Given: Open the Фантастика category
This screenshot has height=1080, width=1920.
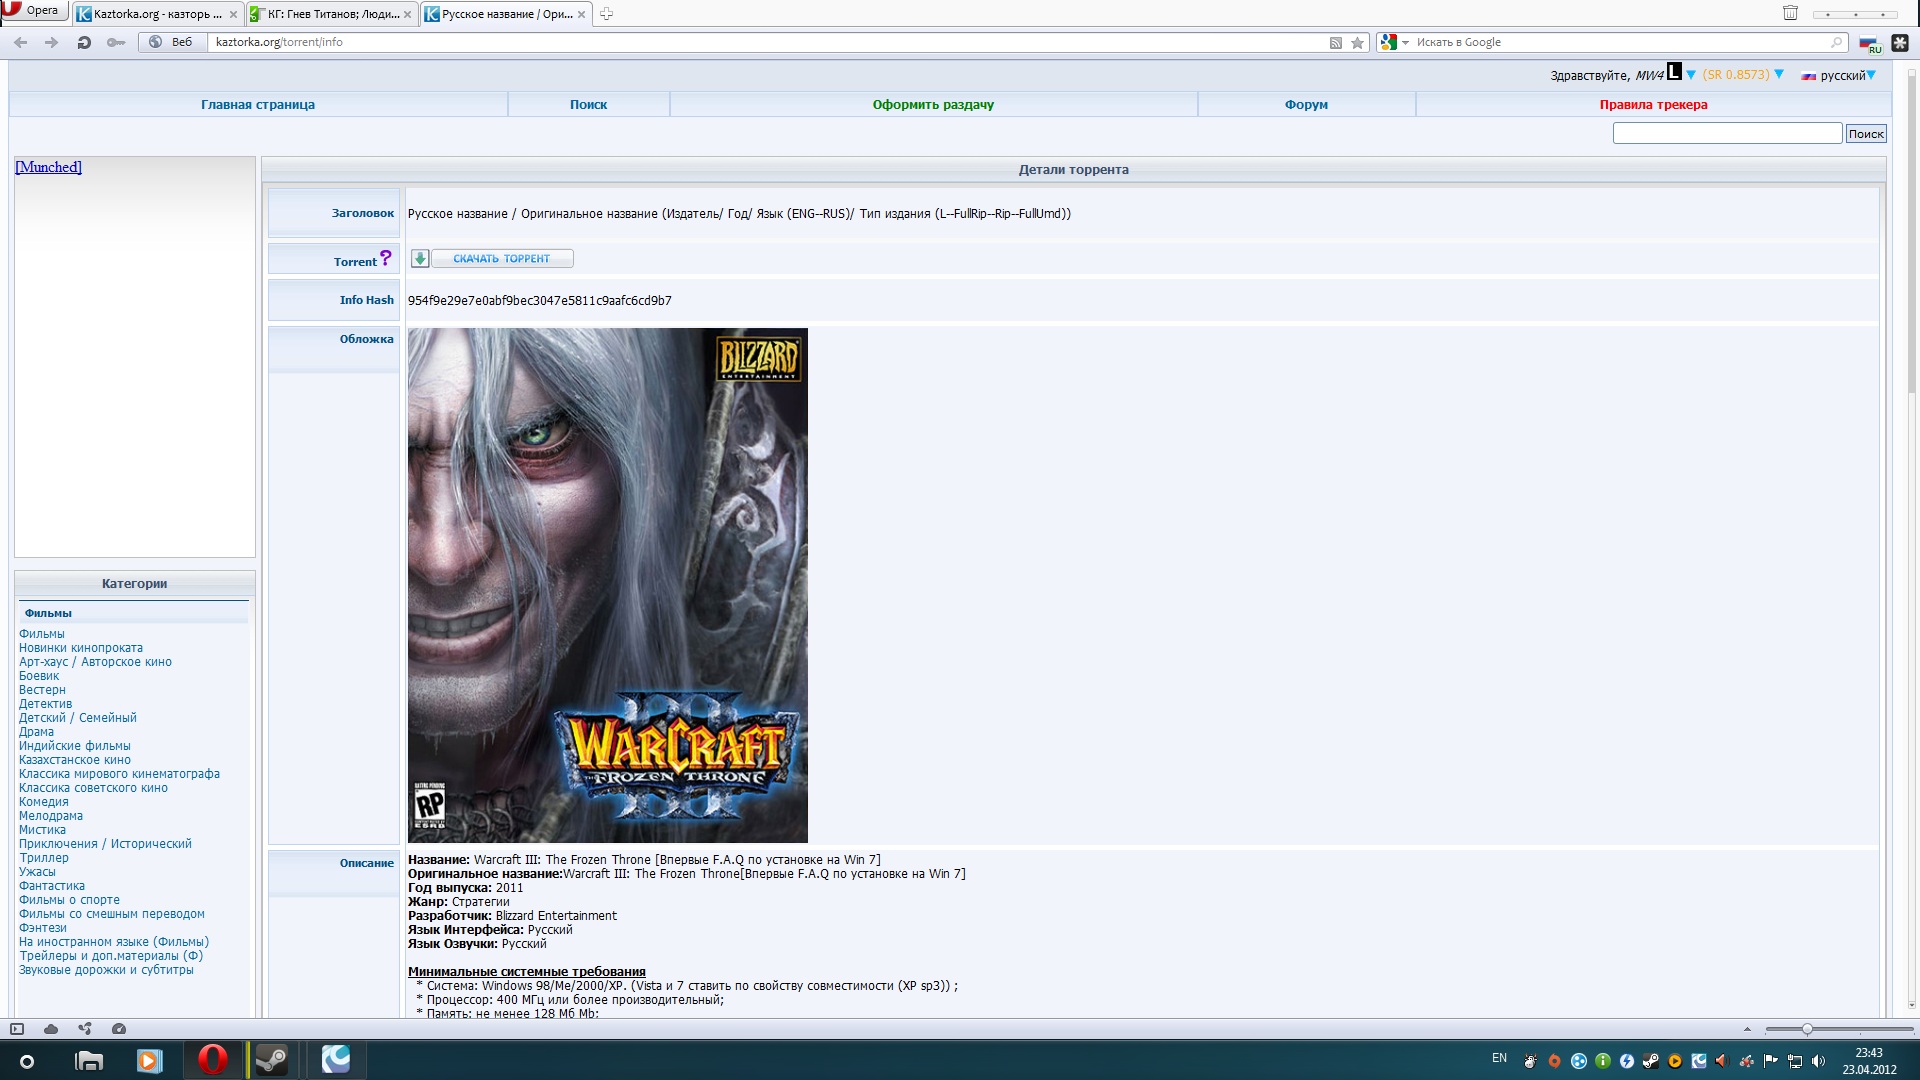Looking at the screenshot, I should tap(52, 886).
